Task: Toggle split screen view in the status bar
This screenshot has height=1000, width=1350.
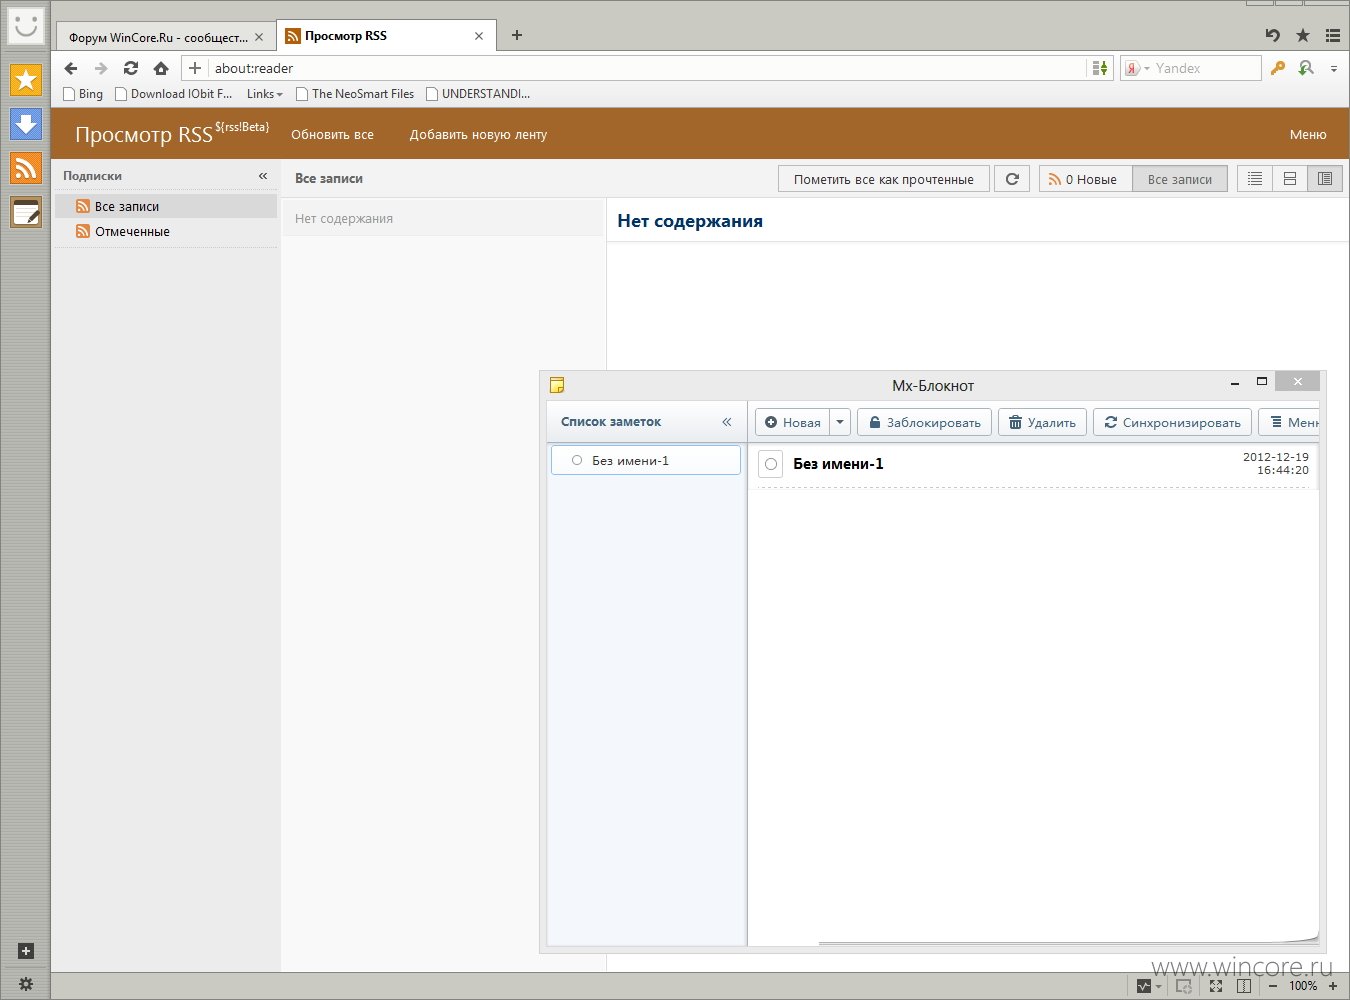Action: [1244, 986]
